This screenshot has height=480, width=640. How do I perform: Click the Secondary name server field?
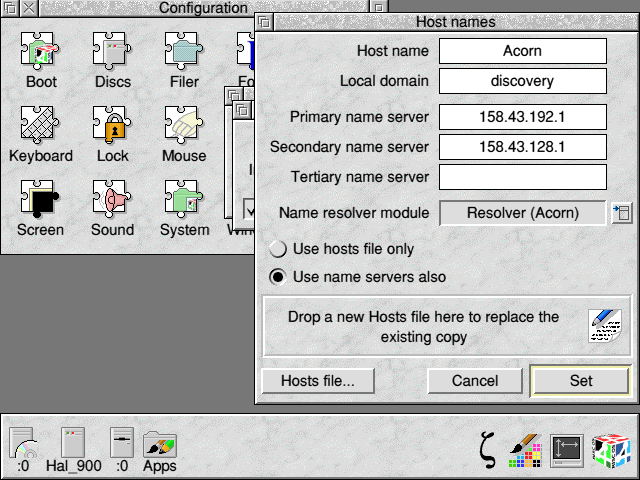(522, 147)
